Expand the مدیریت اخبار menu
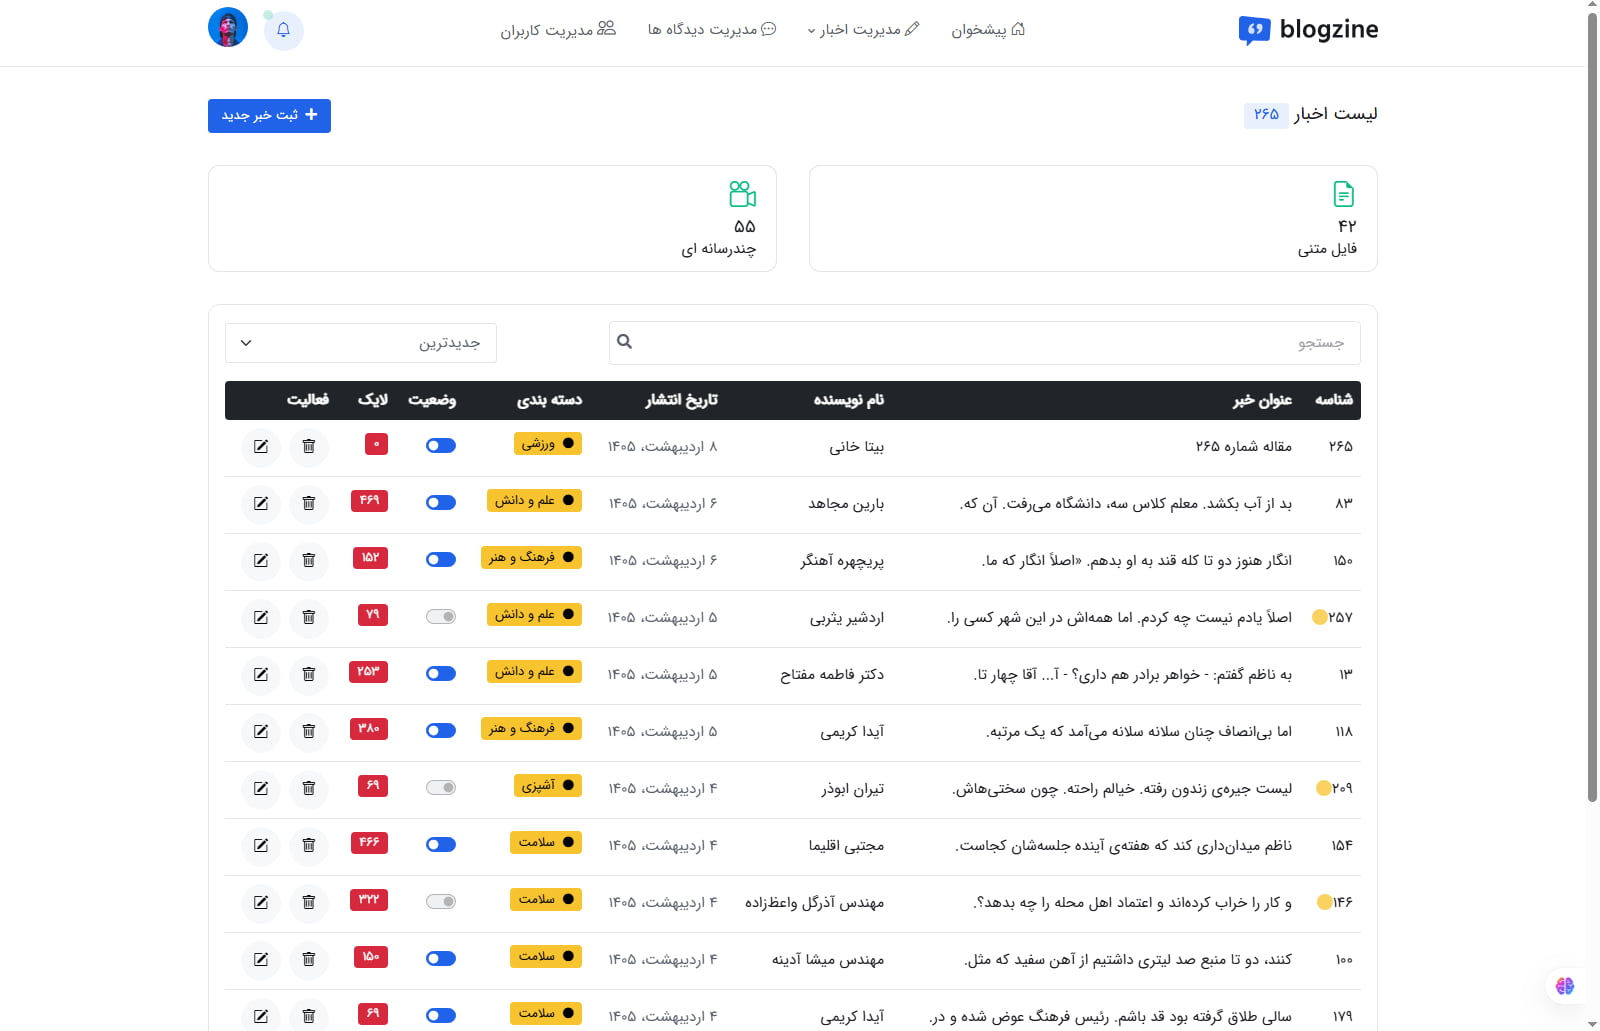Screen dimensions: 1600x1031 point(863,30)
